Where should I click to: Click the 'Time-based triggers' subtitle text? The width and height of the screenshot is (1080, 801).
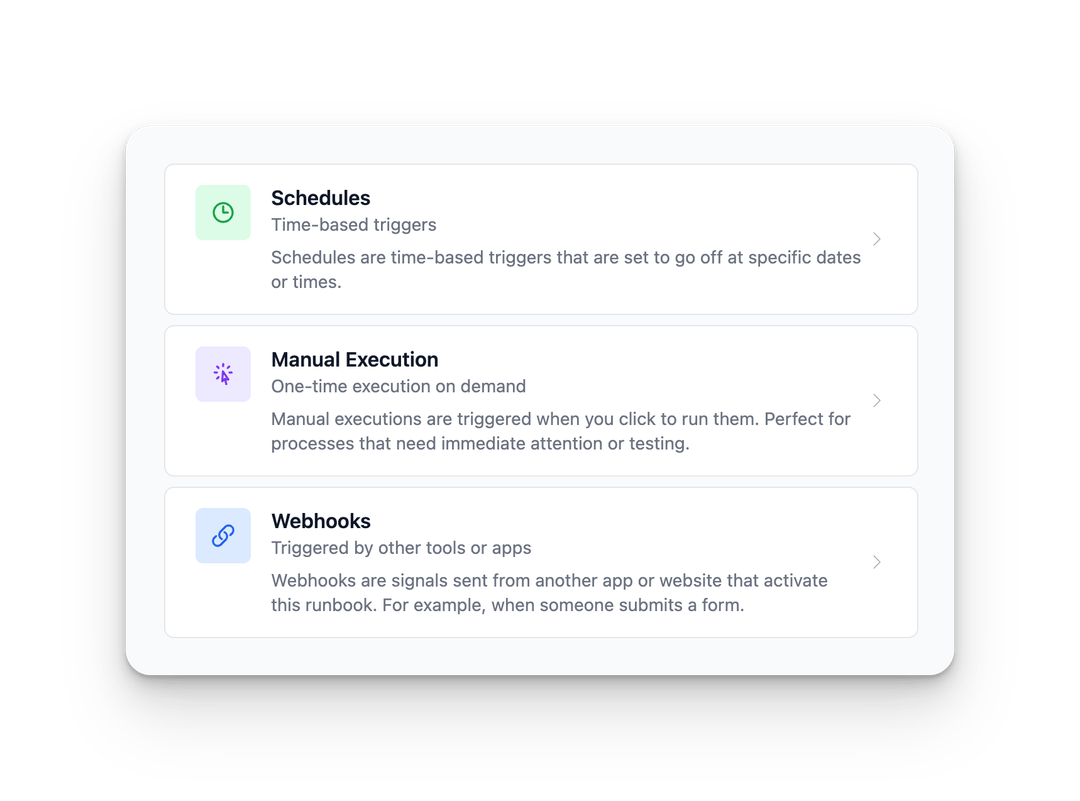tap(354, 225)
